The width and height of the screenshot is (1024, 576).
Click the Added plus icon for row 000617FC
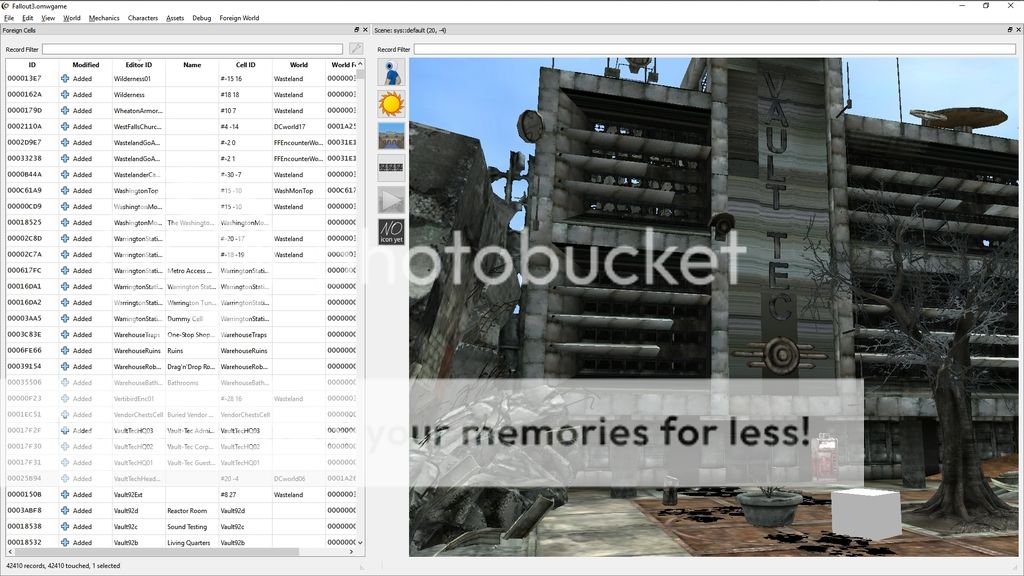(65, 270)
